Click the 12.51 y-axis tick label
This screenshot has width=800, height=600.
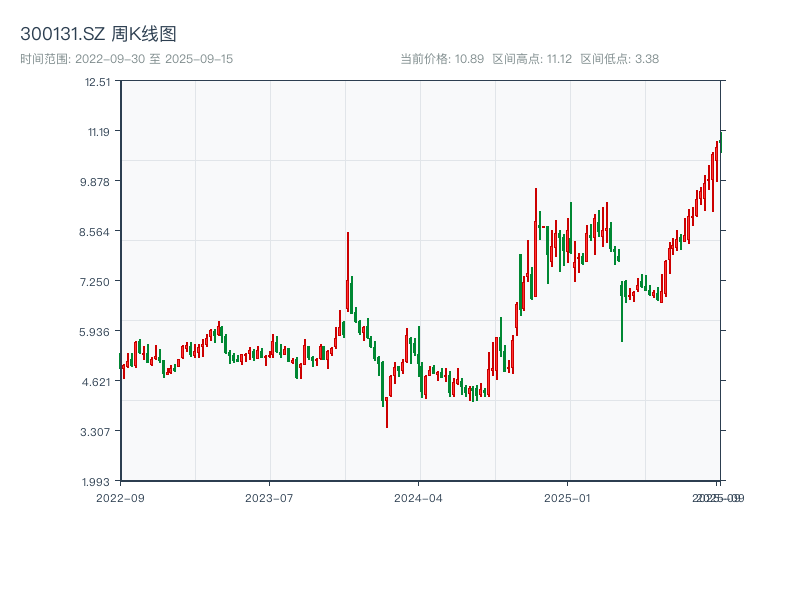click(x=97, y=81)
